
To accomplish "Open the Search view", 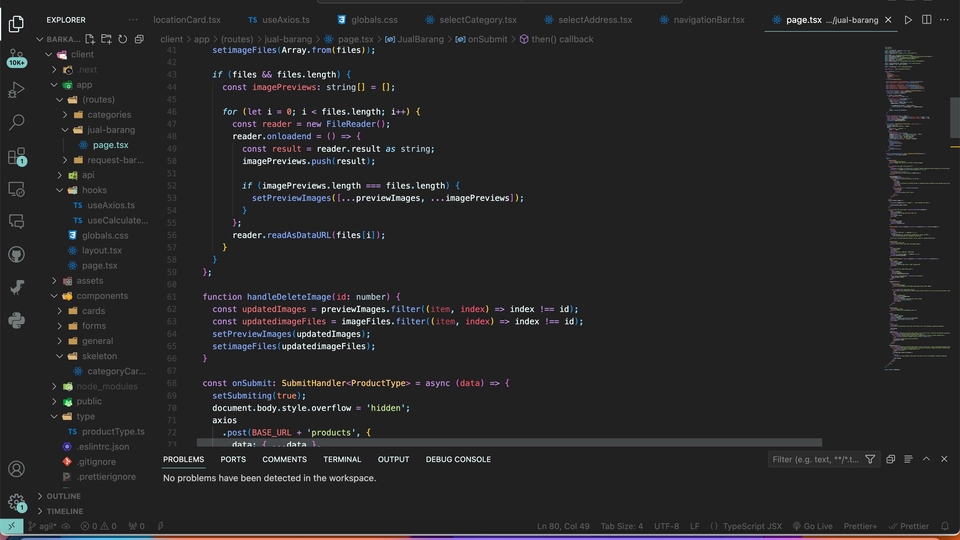I will pyautogui.click(x=17, y=122).
